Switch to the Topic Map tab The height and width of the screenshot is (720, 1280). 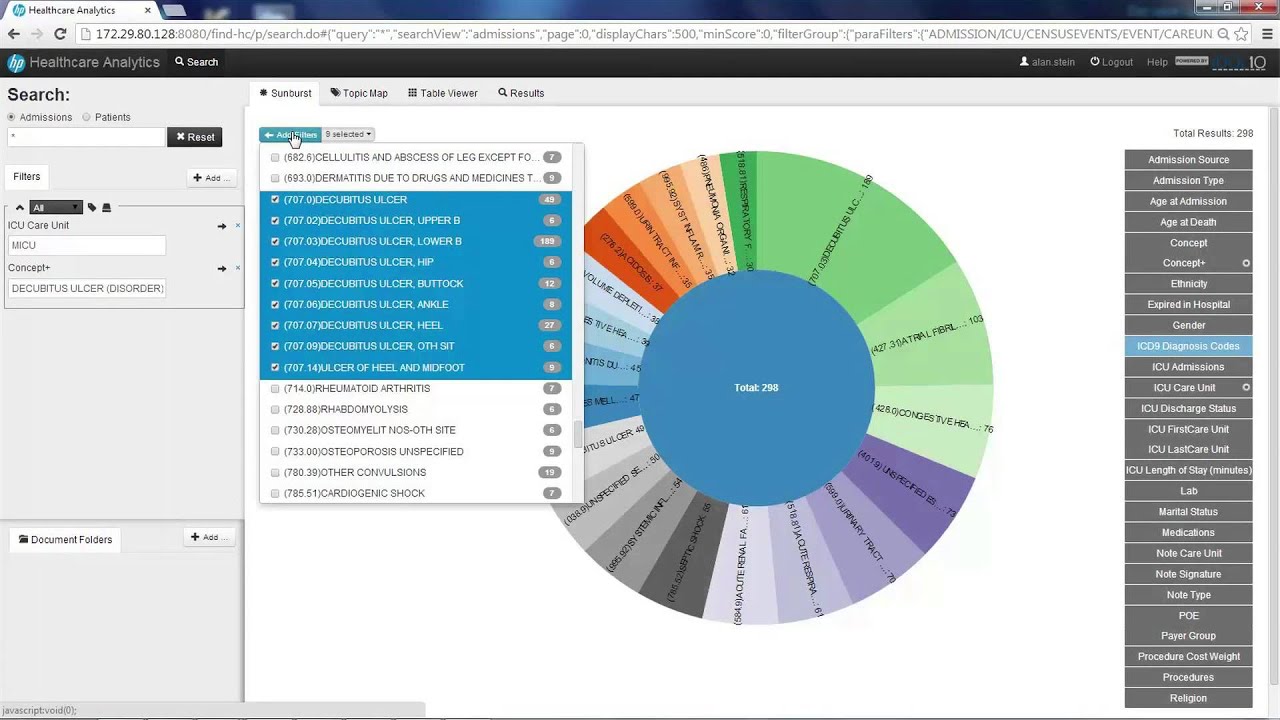coord(359,93)
